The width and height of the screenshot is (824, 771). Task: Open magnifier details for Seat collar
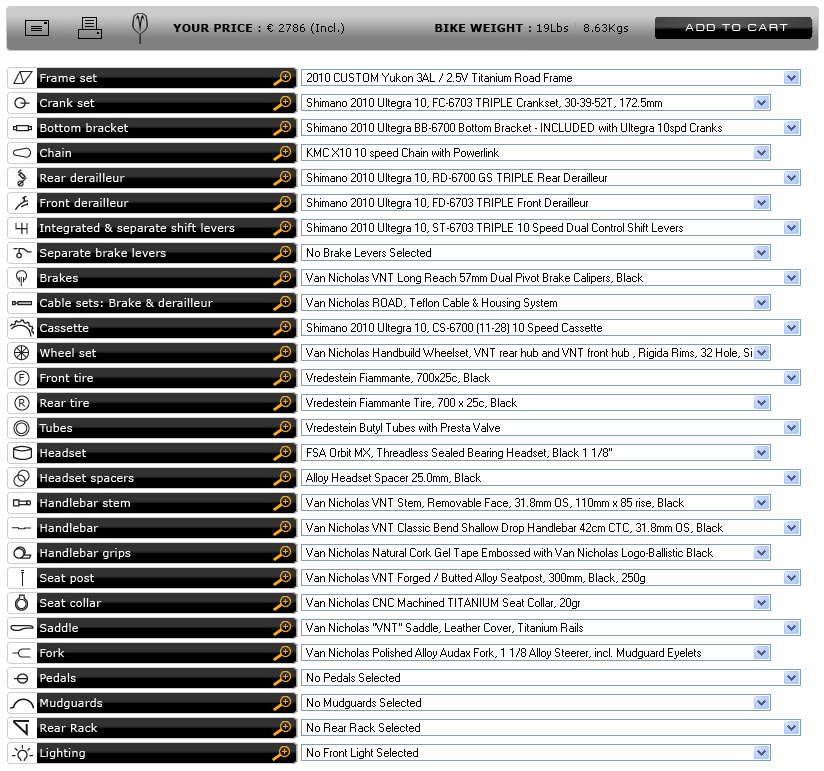(x=283, y=603)
